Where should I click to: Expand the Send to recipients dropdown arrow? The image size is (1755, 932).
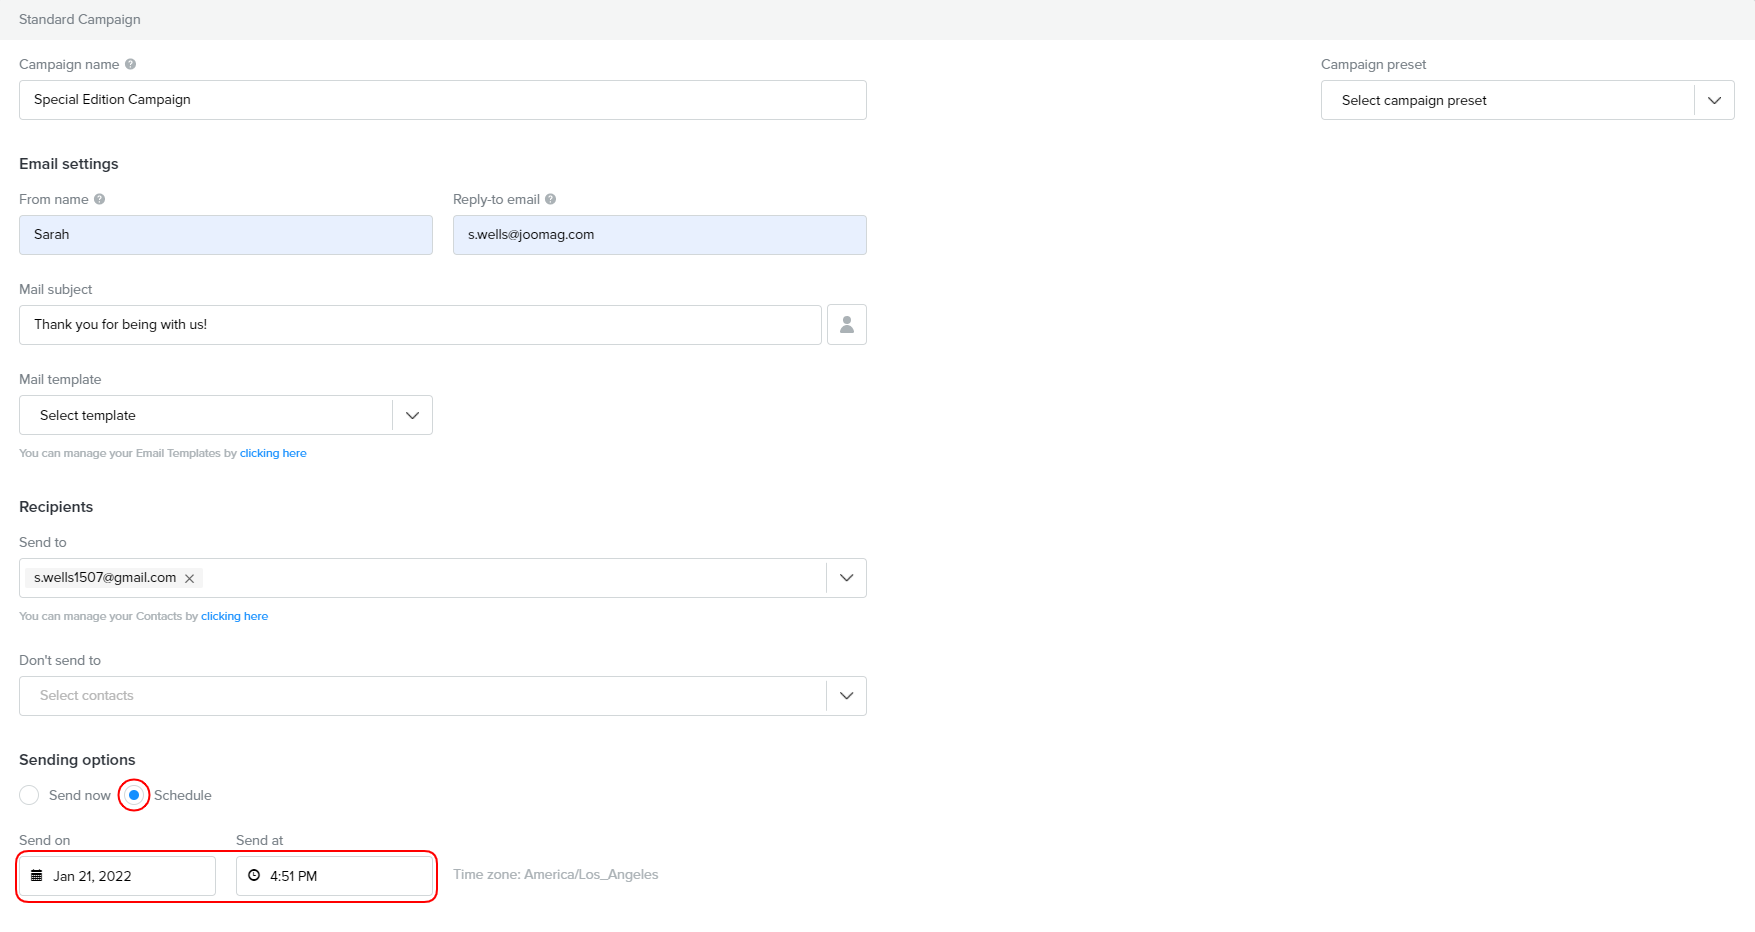click(846, 578)
